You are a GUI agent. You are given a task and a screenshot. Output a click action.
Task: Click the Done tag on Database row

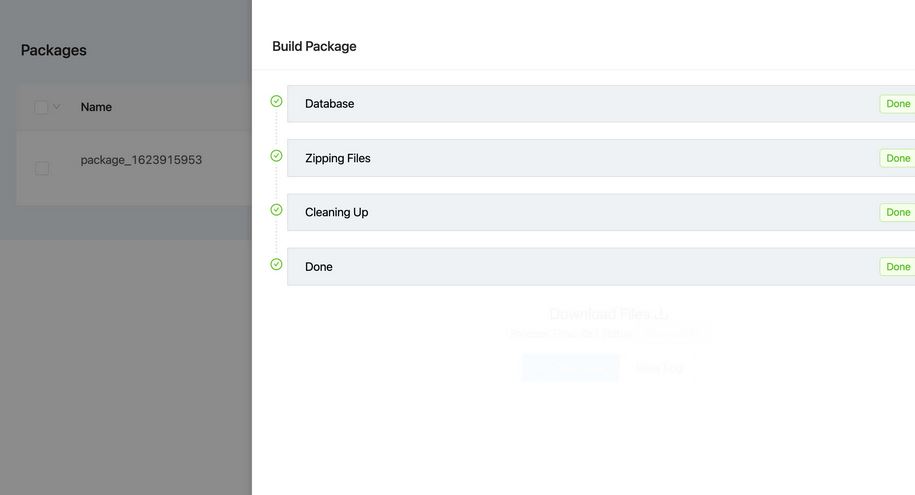point(897,104)
